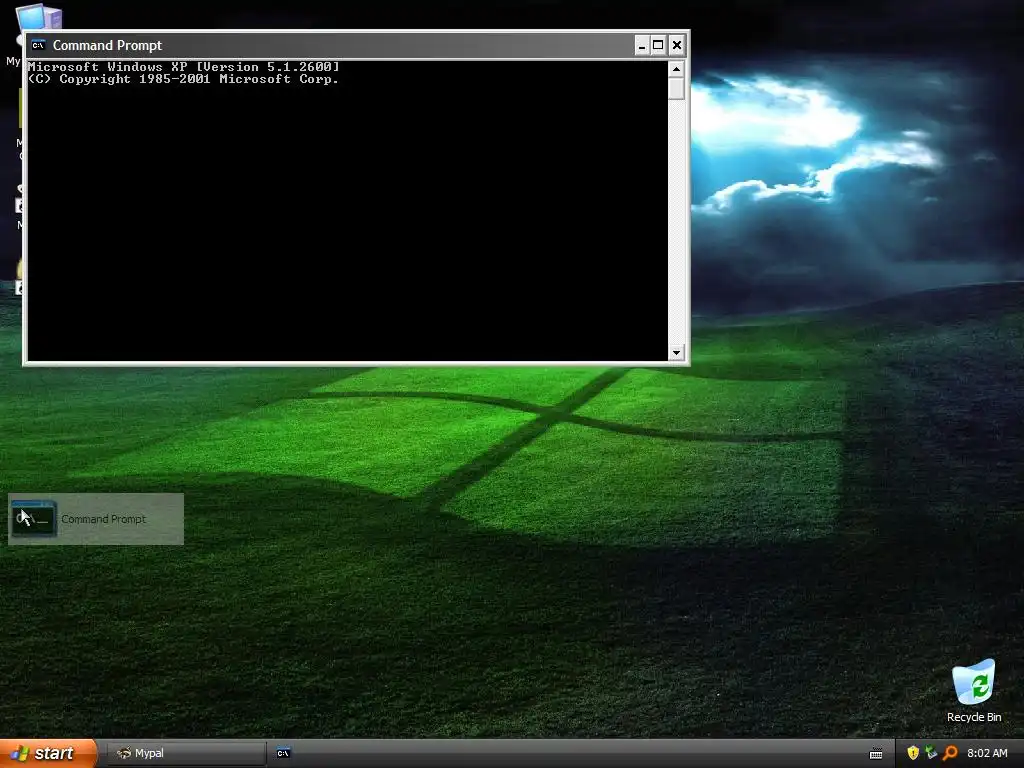
Task: Click the Command Prompt scrollbar thumb
Action: 676,88
